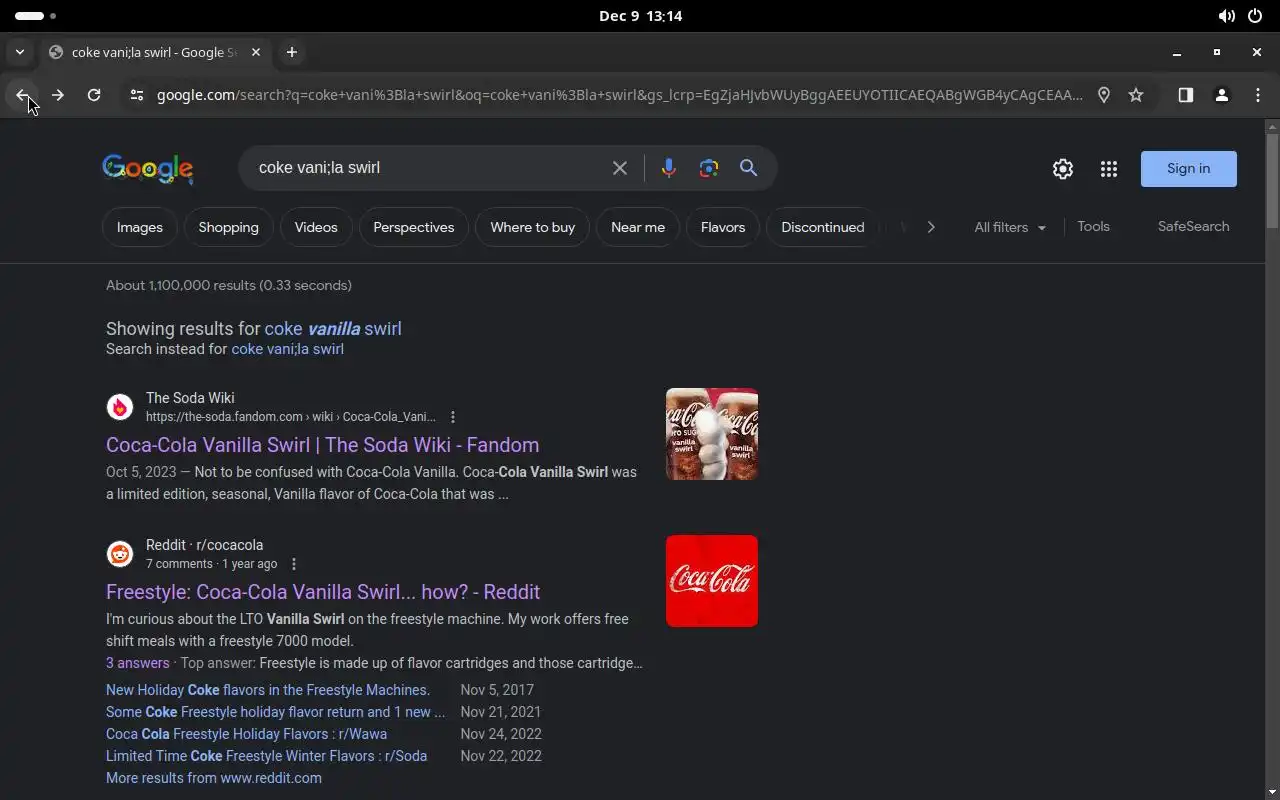This screenshot has height=800, width=1280.
Task: Reload the page with refresh icon
Action: (94, 95)
